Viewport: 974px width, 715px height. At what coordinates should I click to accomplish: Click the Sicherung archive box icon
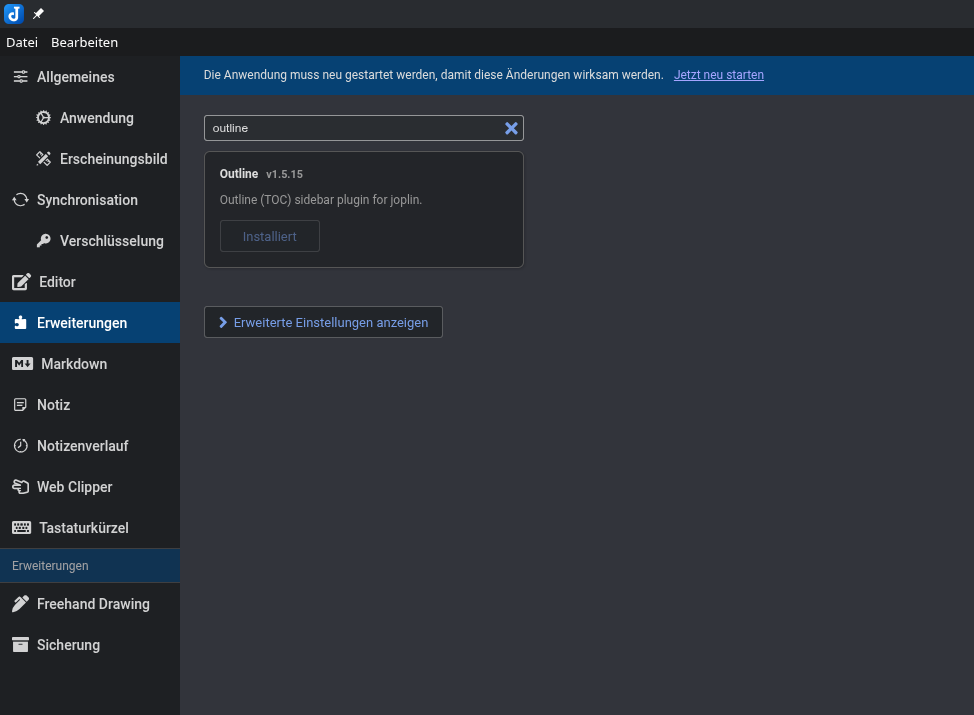pyautogui.click(x=20, y=644)
